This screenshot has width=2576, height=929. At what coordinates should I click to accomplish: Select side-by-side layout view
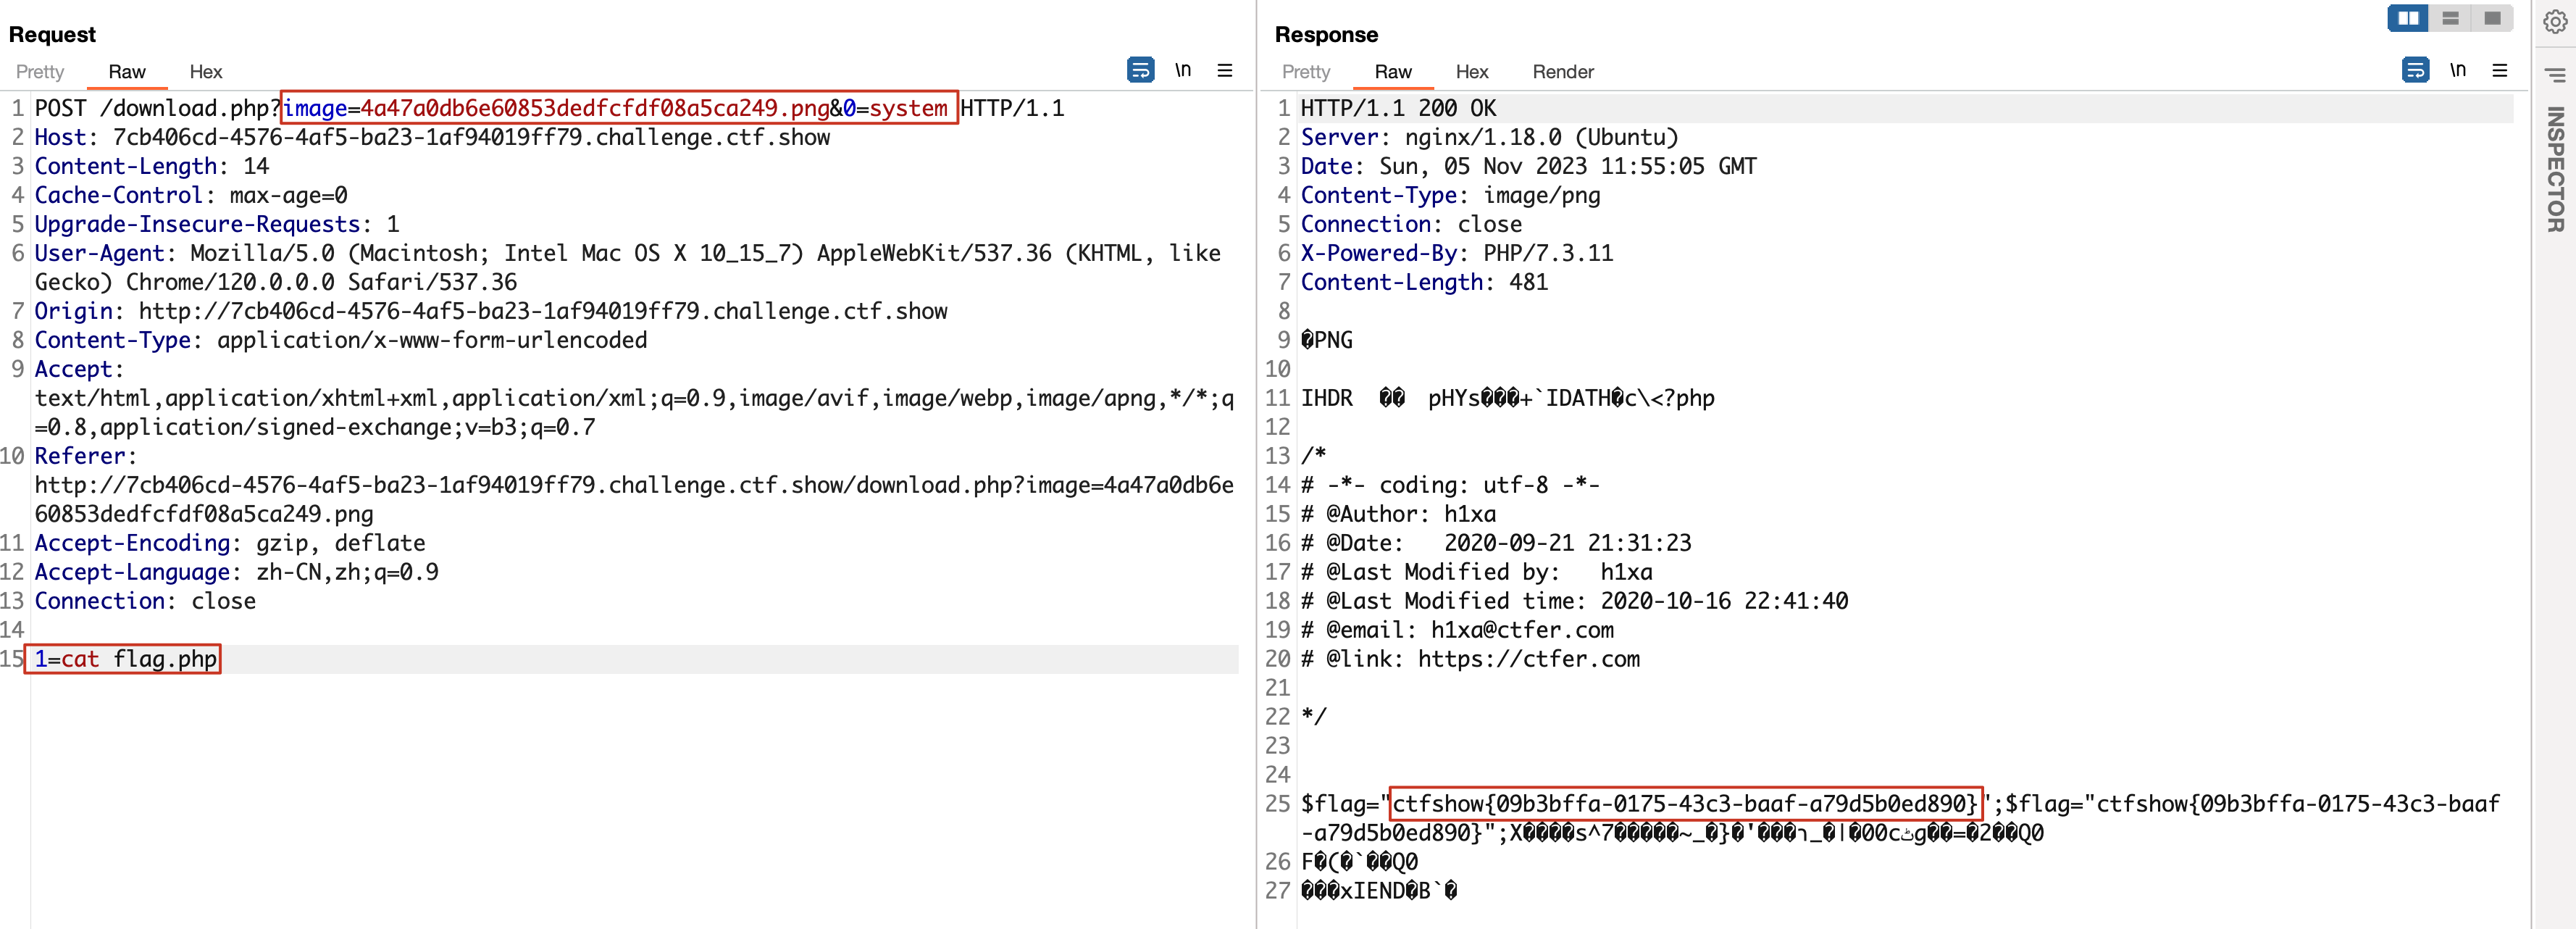[2409, 18]
